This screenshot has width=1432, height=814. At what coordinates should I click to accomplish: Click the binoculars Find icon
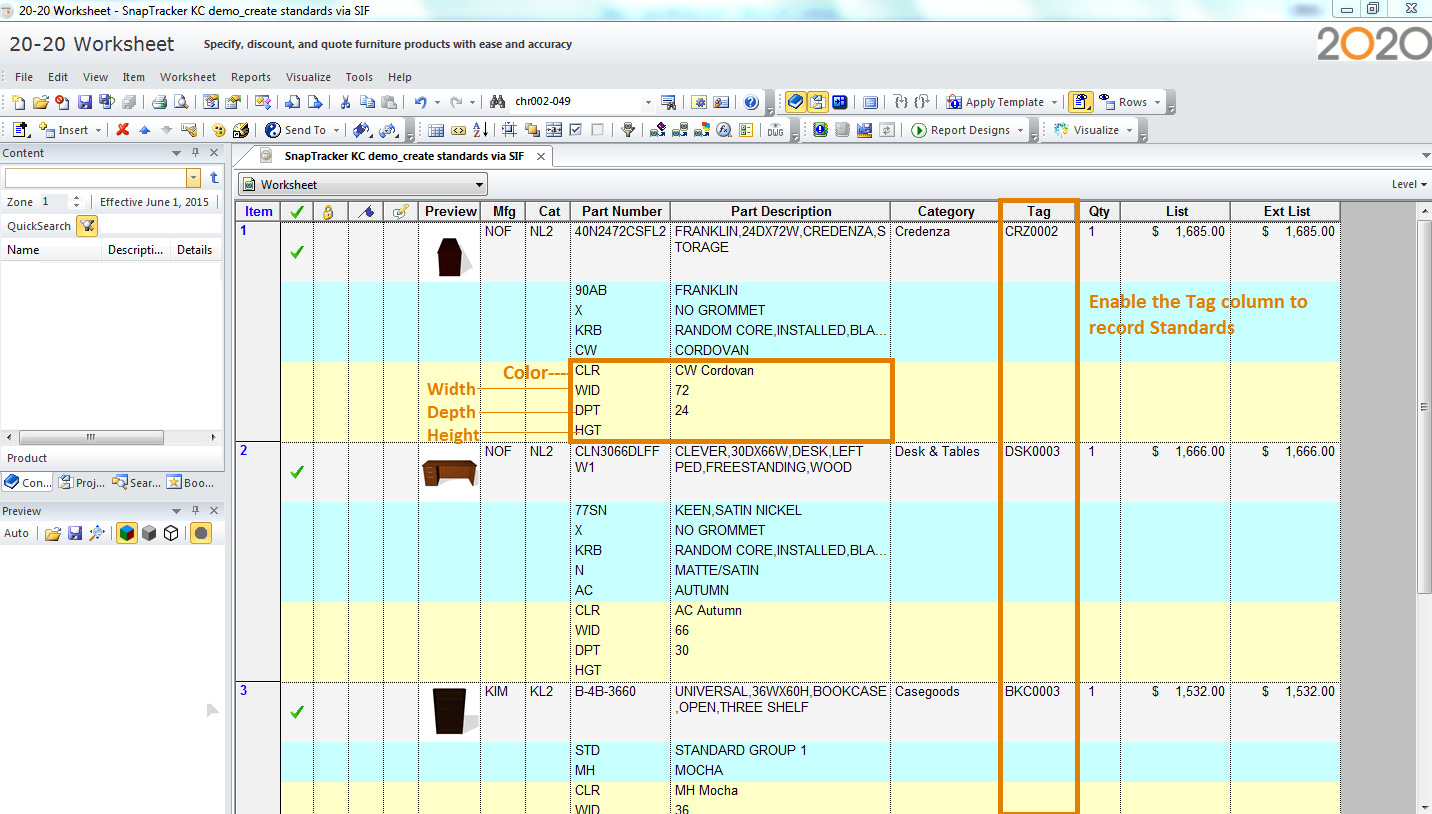pyautogui.click(x=497, y=102)
